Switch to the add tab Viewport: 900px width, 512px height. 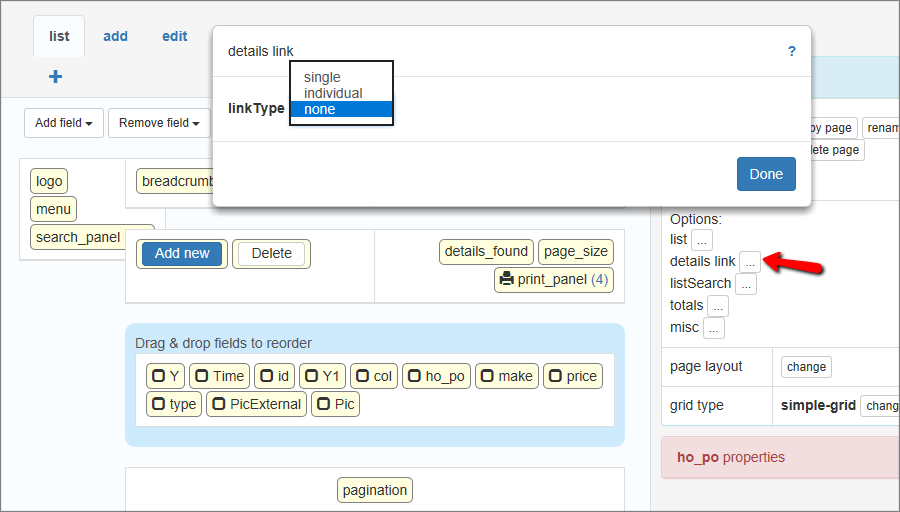coord(115,36)
